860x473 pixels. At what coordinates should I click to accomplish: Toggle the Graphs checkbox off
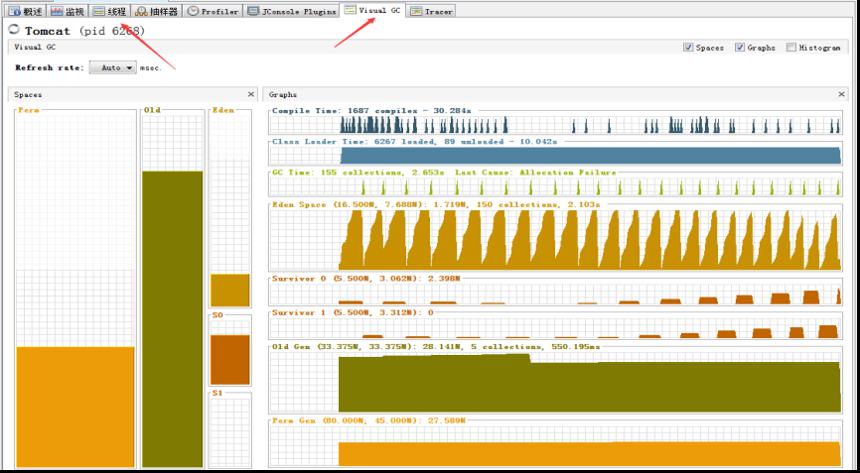(739, 47)
